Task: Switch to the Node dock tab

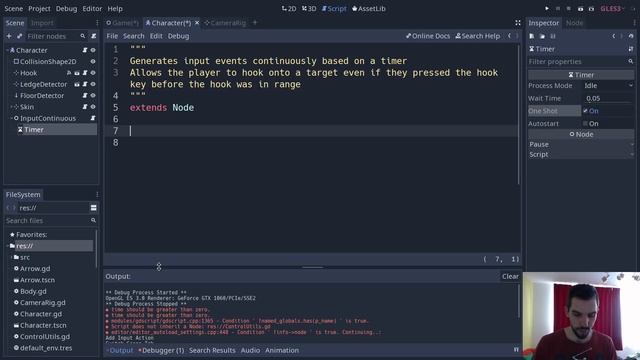Action: coord(574,23)
